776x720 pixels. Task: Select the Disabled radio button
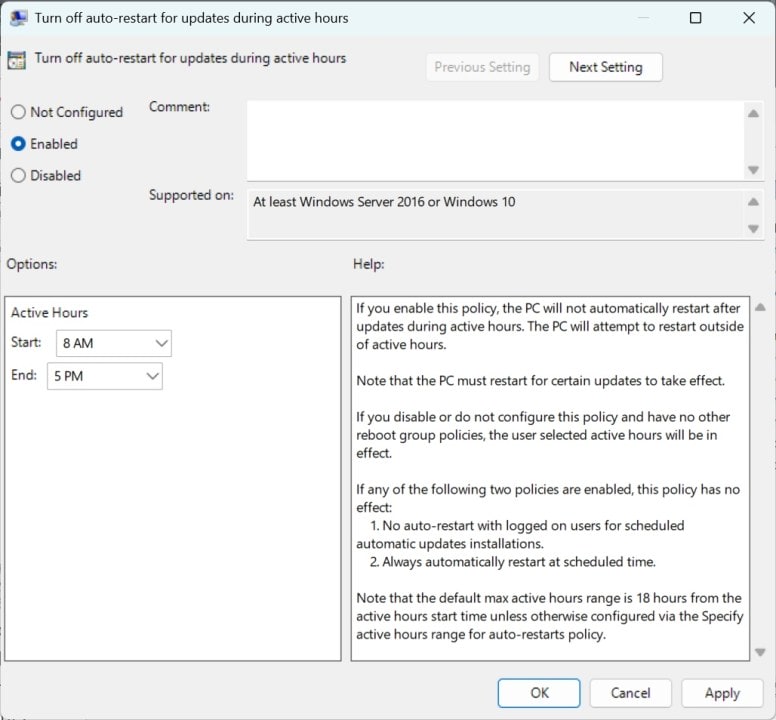18,176
